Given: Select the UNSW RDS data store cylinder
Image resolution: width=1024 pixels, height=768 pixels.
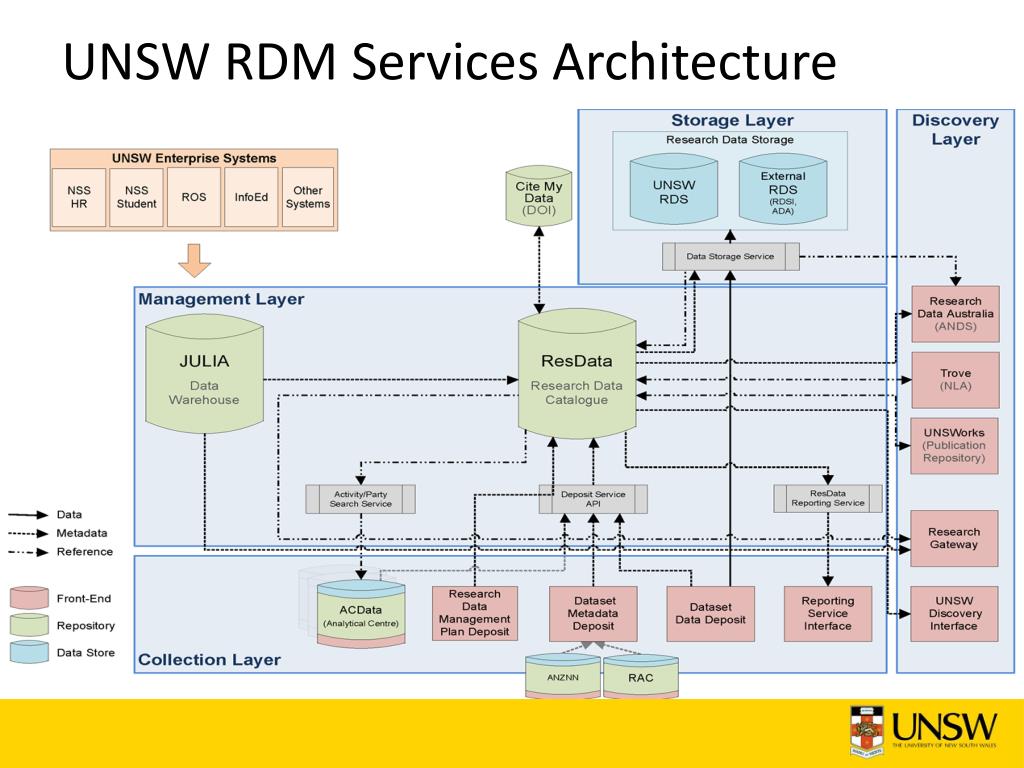Looking at the screenshot, I should point(673,189).
